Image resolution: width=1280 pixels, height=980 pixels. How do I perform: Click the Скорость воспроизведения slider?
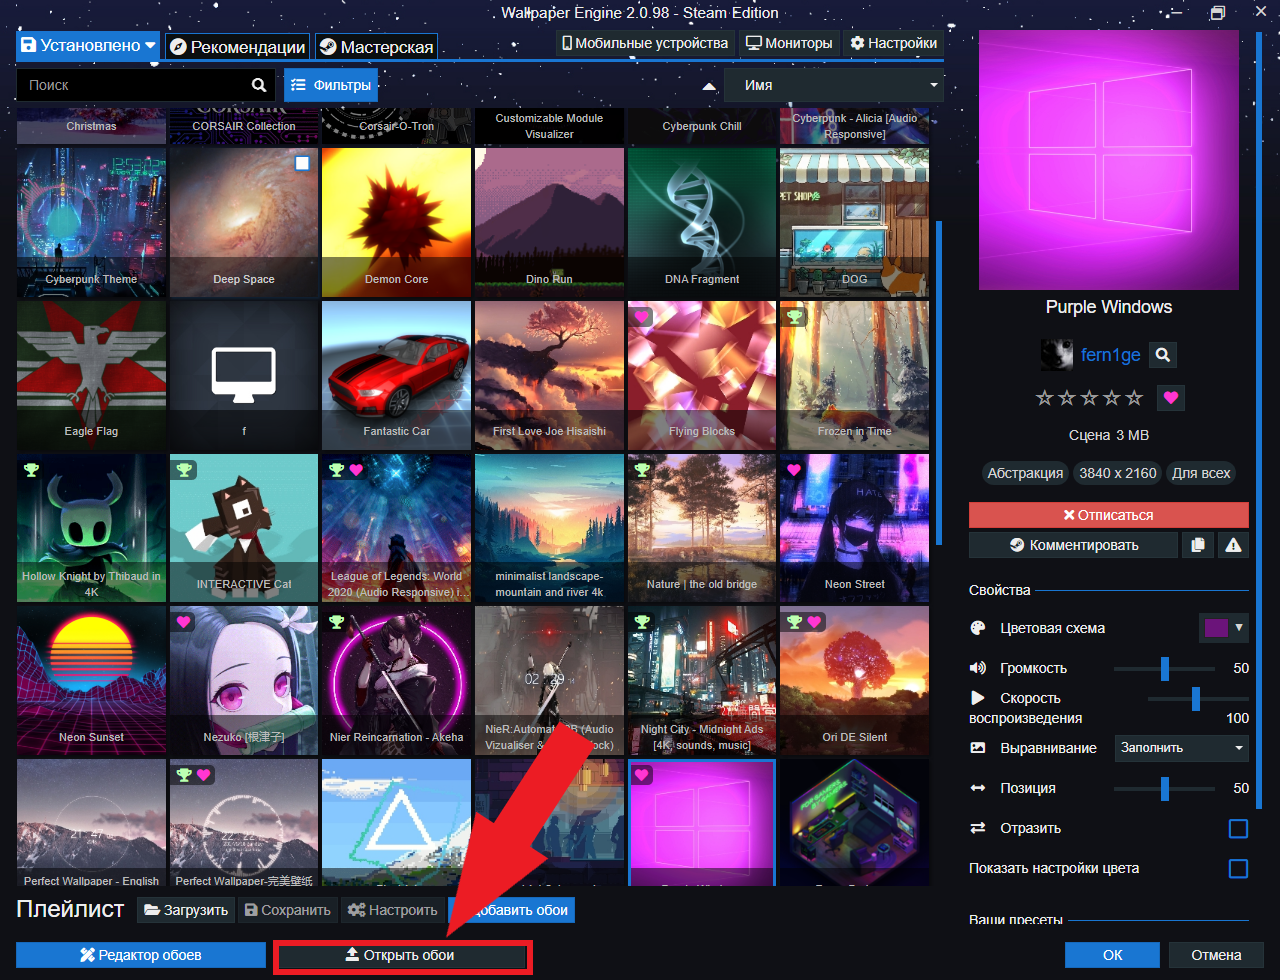[x=1198, y=698]
